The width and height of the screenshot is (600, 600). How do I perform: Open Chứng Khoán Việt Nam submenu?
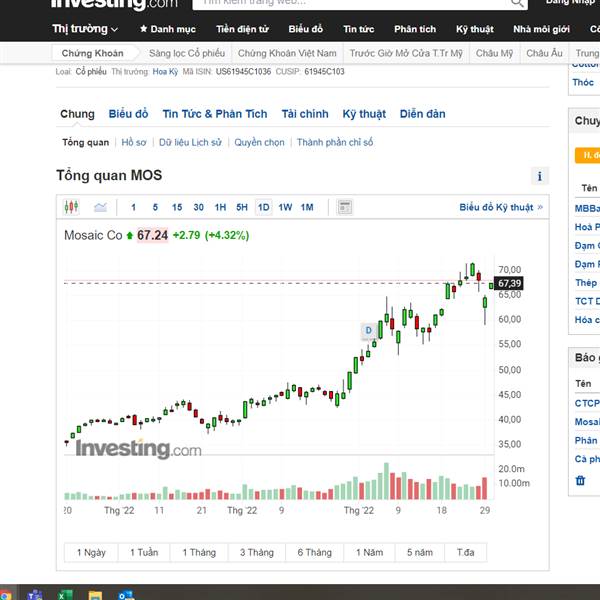pos(287,53)
